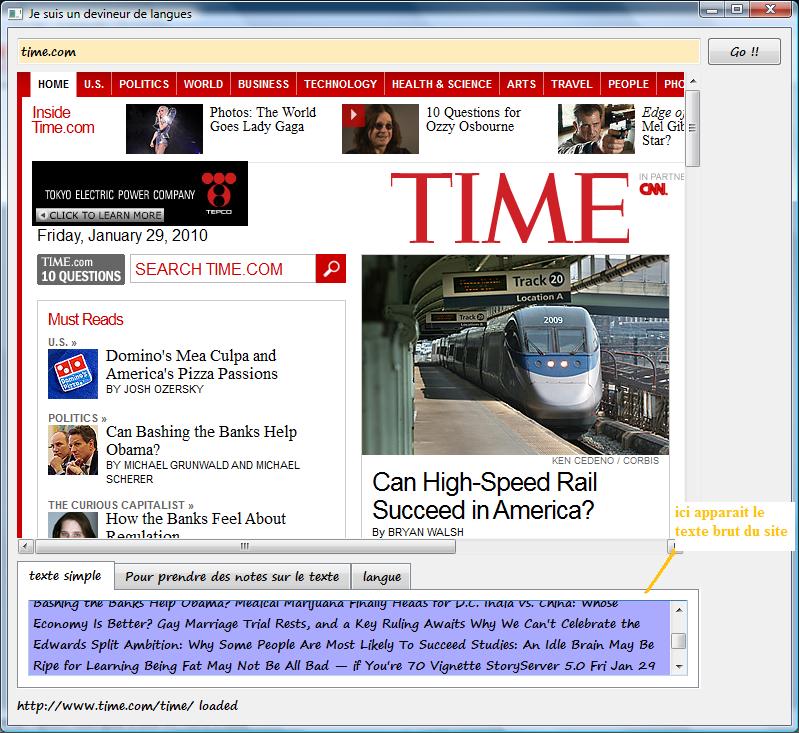The width and height of the screenshot is (799, 733).
Task: Click the Must Reads heading
Action: [86, 320]
